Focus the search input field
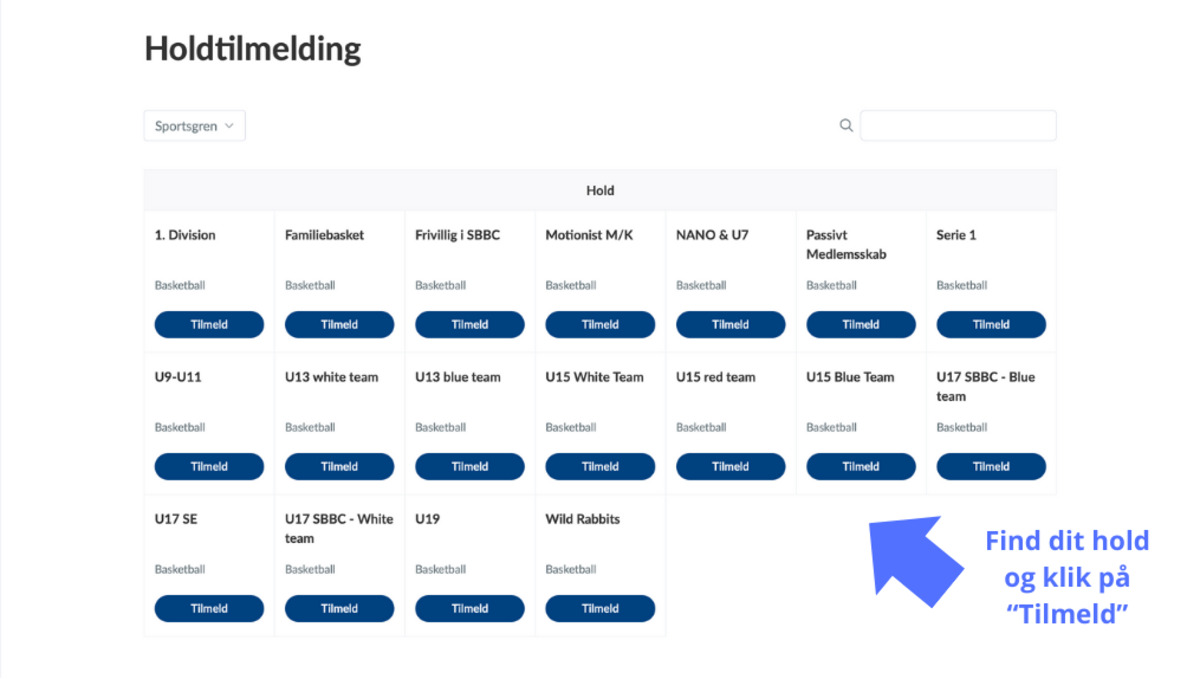This screenshot has width=1200, height=679. 958,125
